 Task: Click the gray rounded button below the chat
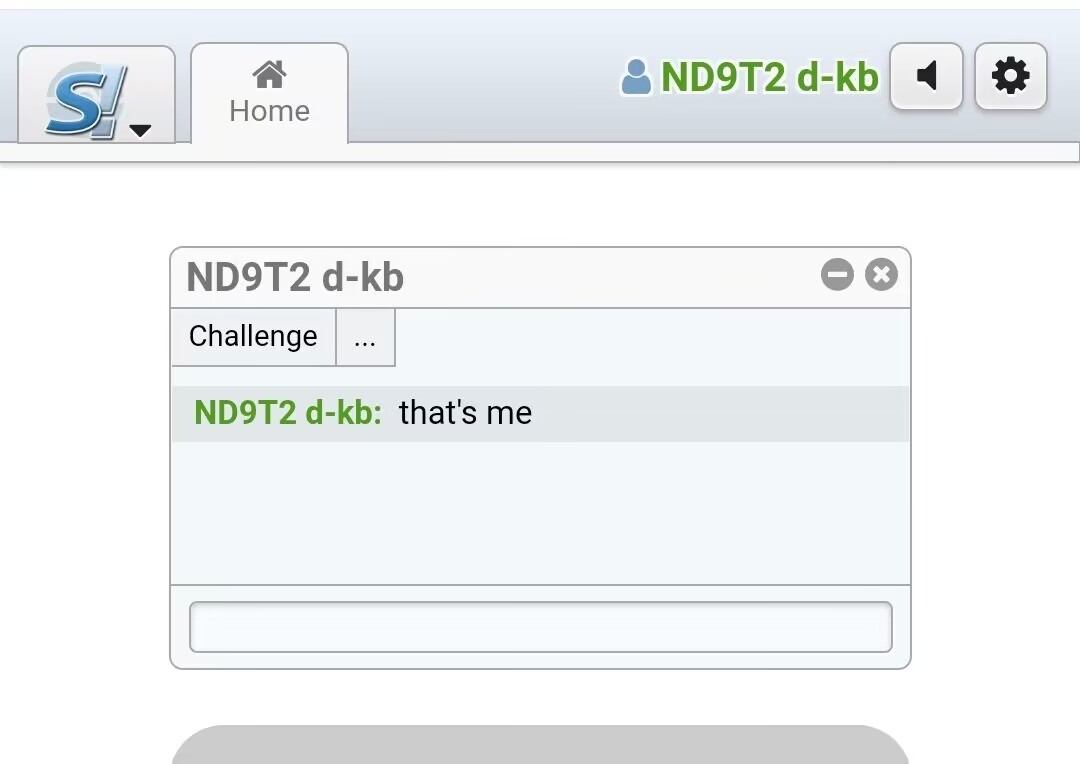click(x=540, y=744)
